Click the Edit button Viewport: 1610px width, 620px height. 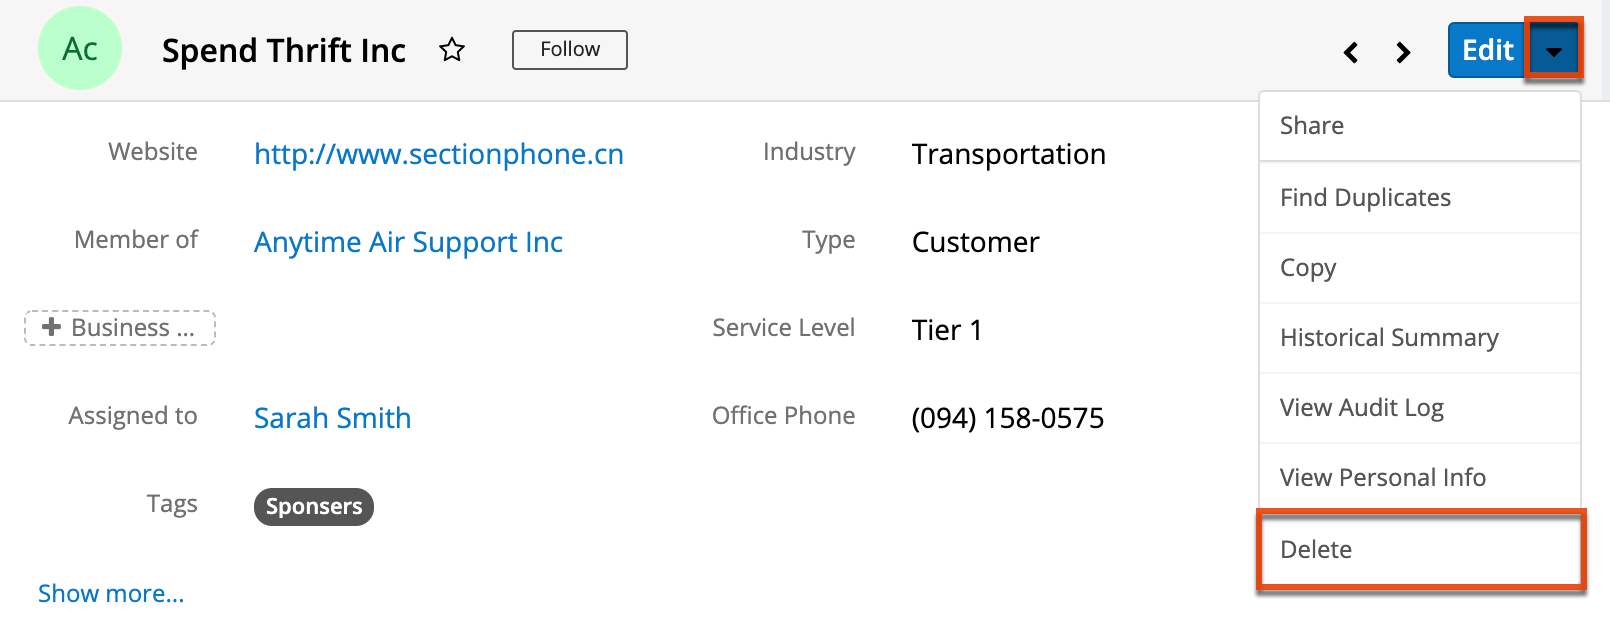(x=1486, y=49)
